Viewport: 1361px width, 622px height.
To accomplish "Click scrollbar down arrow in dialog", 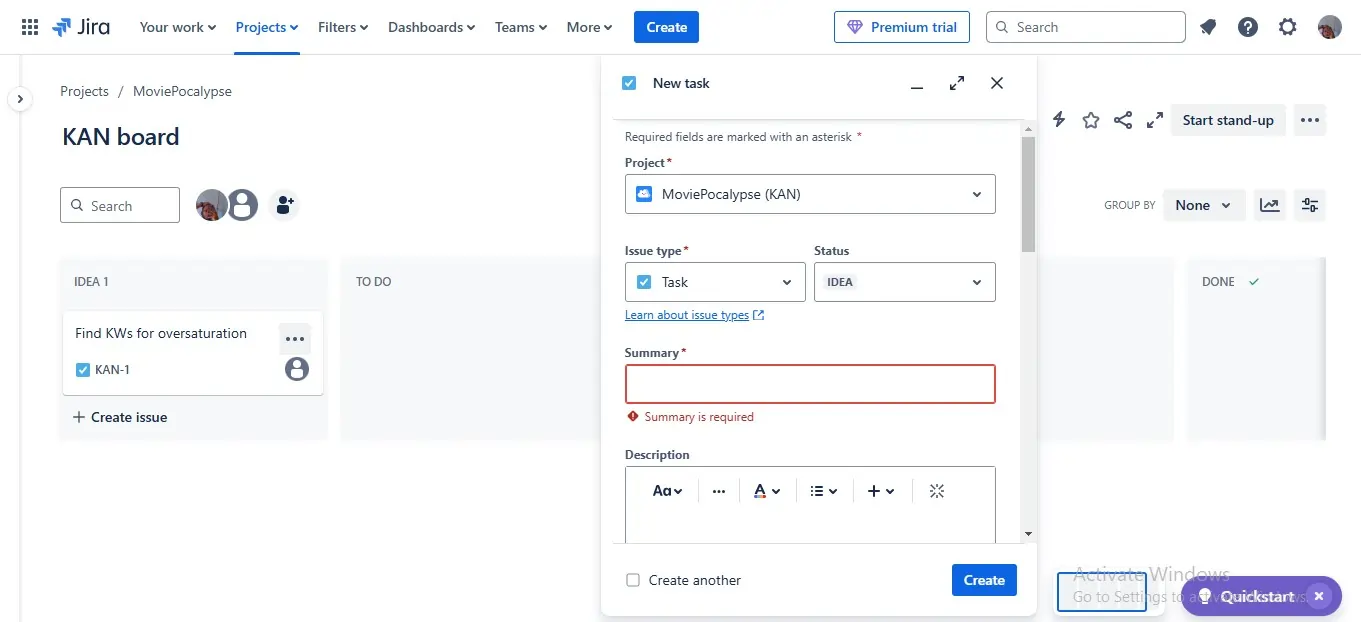I will (x=1028, y=535).
